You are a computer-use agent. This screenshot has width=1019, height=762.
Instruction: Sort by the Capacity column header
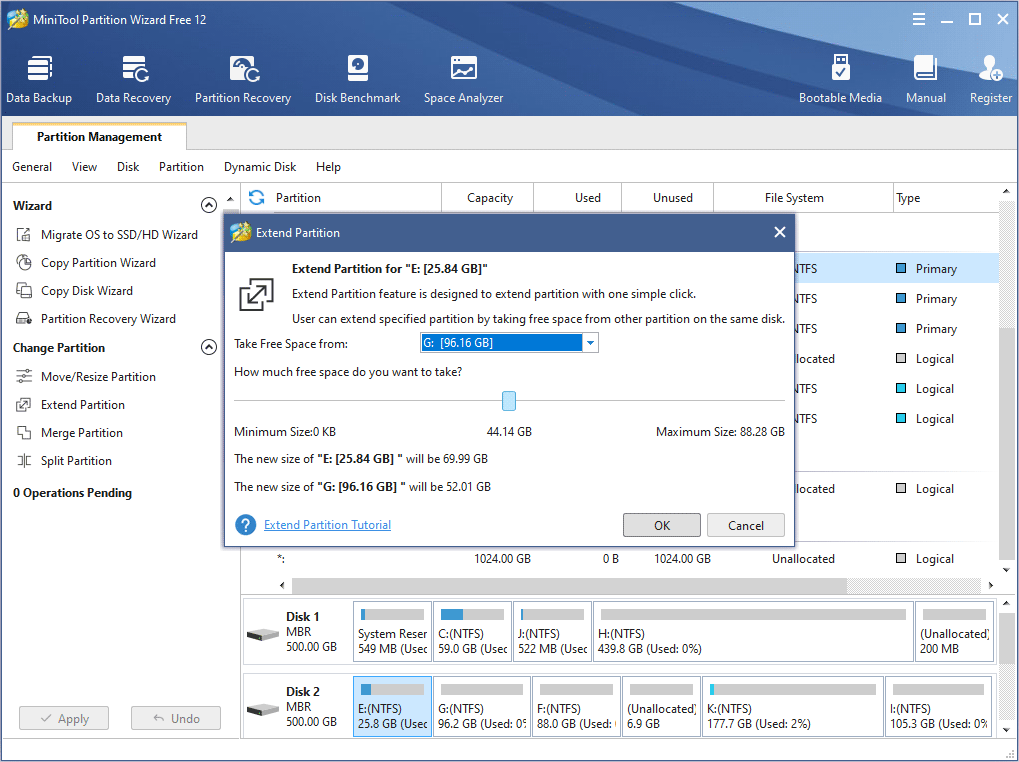488,197
